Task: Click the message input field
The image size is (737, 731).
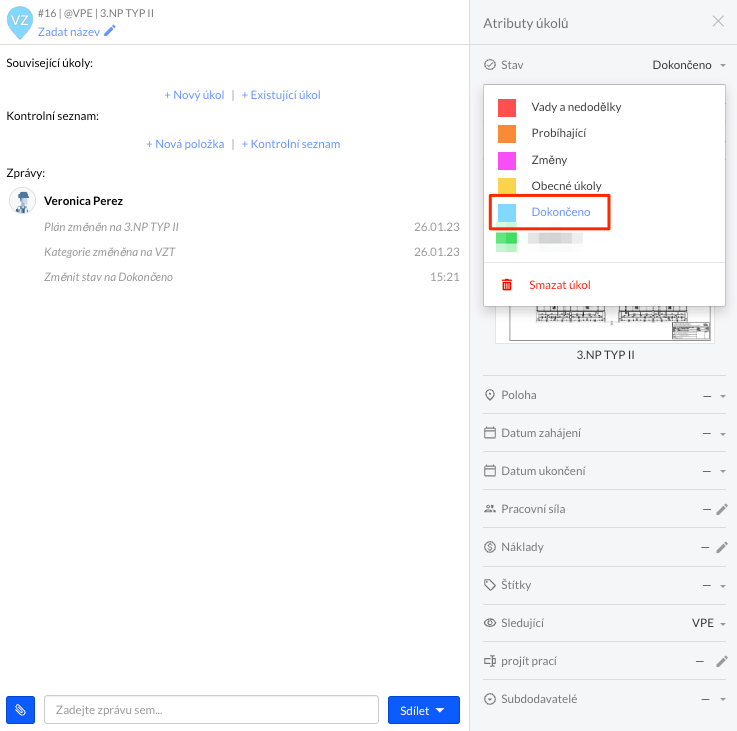Action: tap(211, 710)
